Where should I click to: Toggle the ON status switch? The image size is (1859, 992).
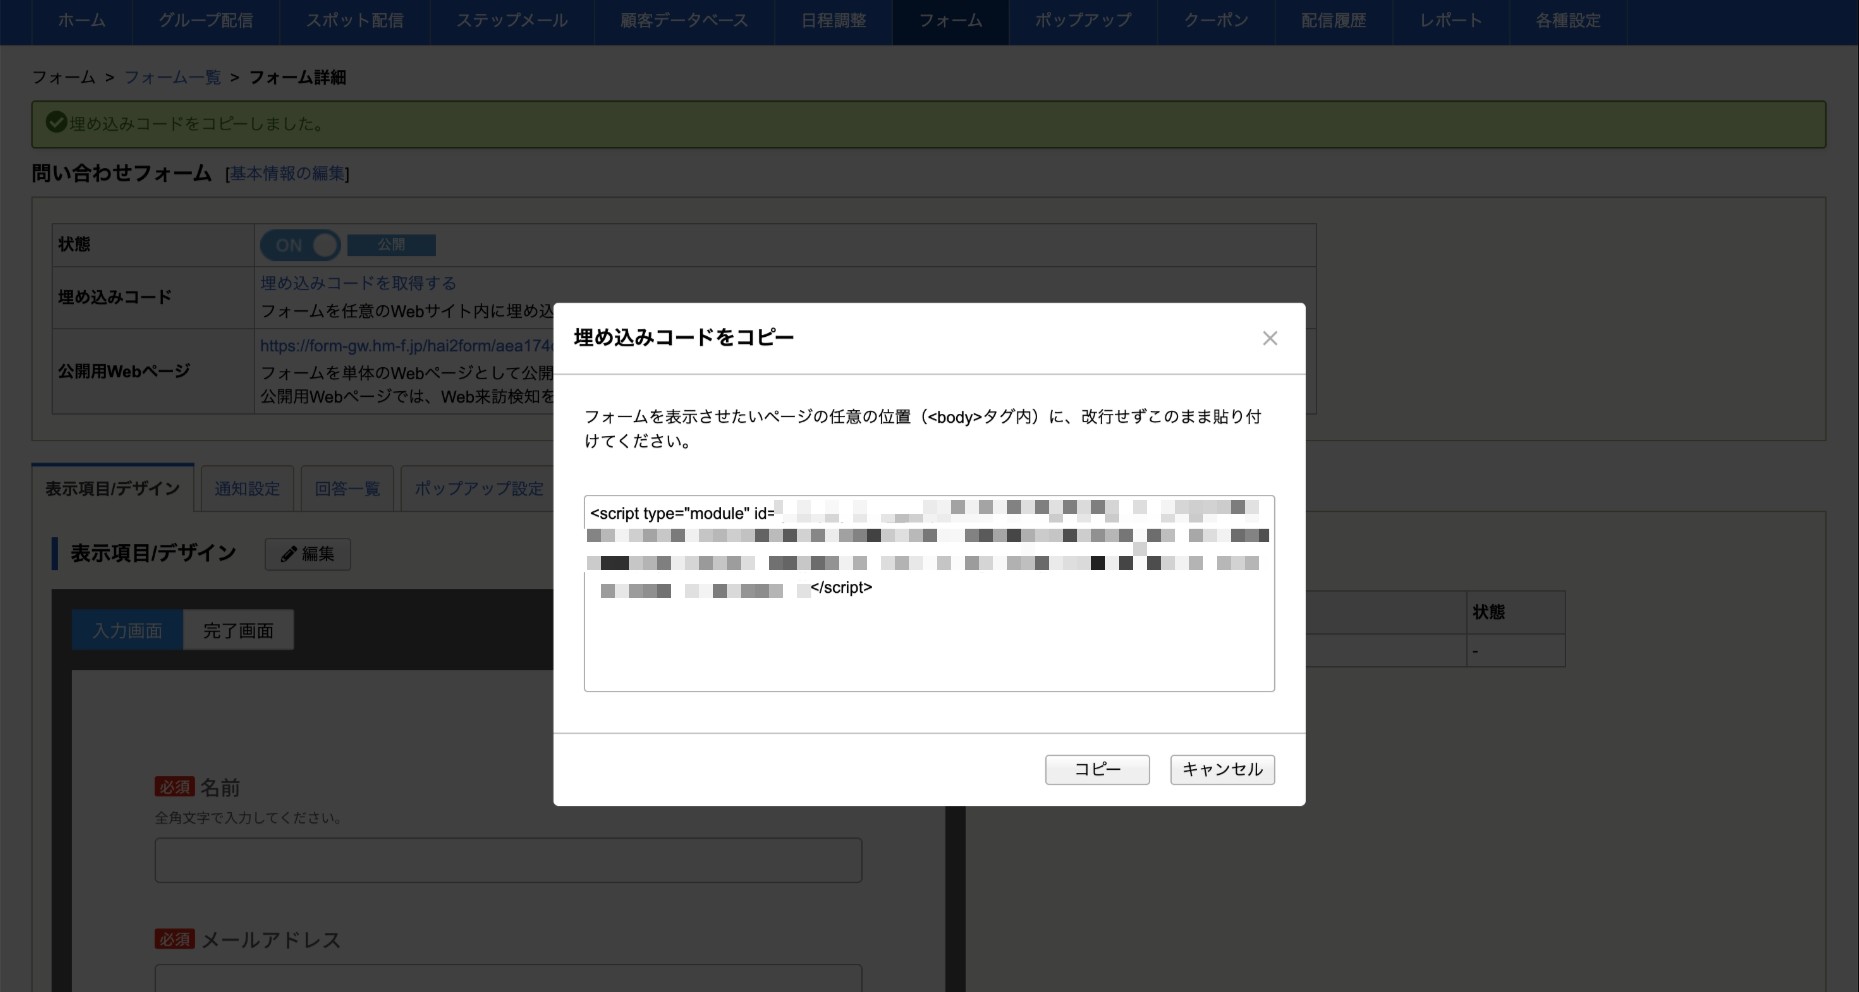(x=300, y=245)
